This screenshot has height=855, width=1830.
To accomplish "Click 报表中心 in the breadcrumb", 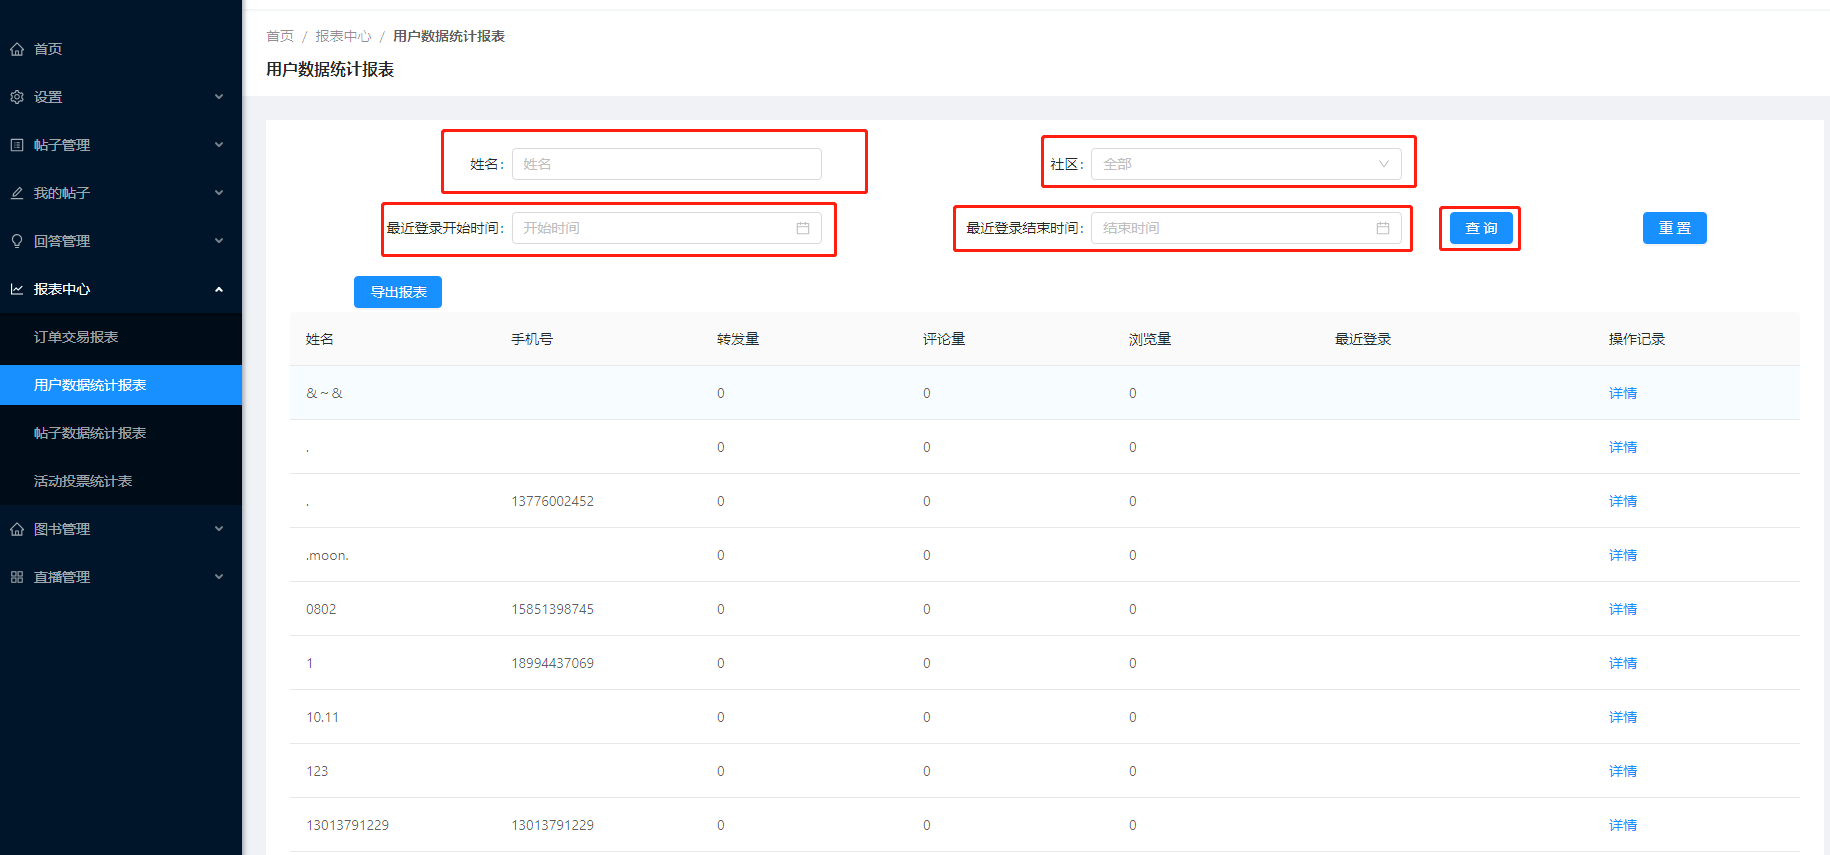I will click(343, 36).
